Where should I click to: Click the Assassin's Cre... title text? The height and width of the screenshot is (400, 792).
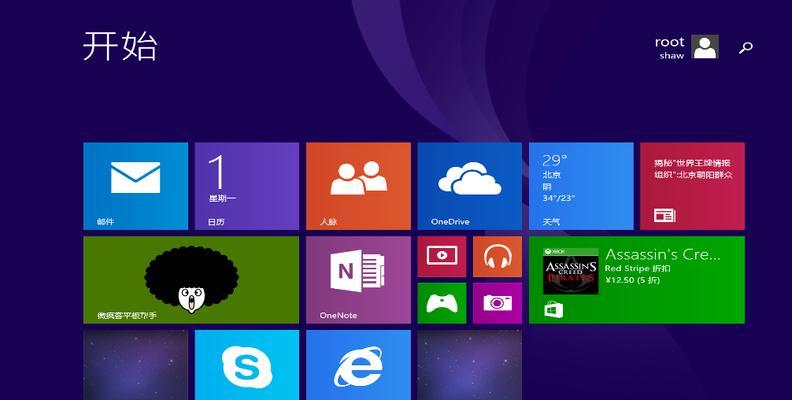663,254
